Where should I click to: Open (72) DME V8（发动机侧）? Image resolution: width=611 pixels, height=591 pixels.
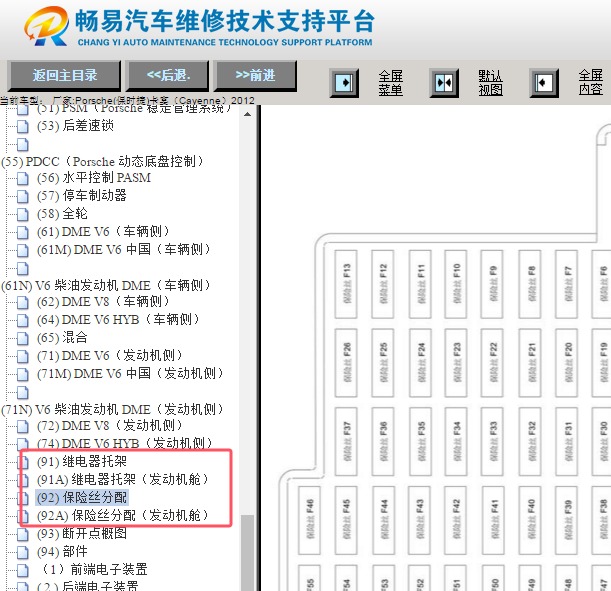(x=109, y=425)
